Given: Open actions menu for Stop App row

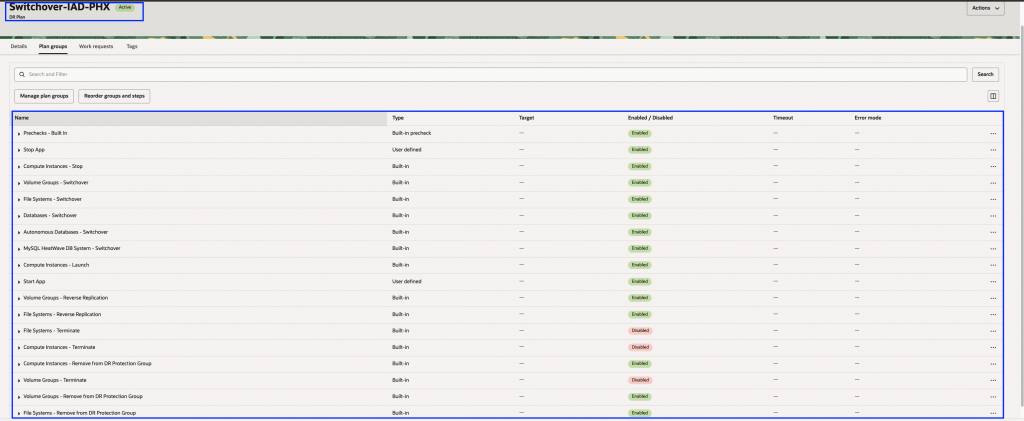Looking at the screenshot, I should [x=993, y=150].
